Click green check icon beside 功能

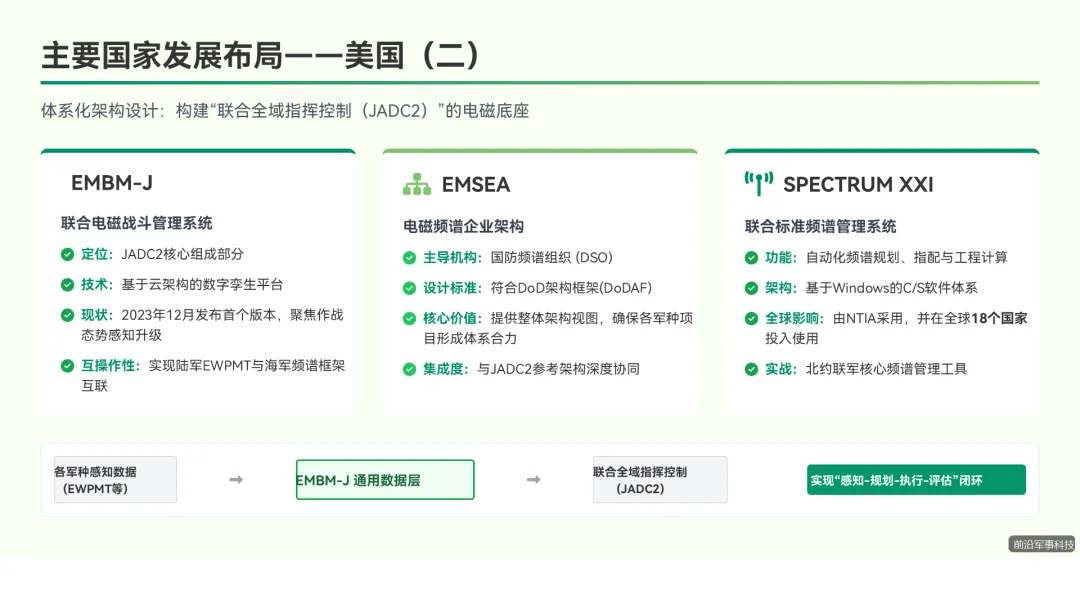click(751, 258)
